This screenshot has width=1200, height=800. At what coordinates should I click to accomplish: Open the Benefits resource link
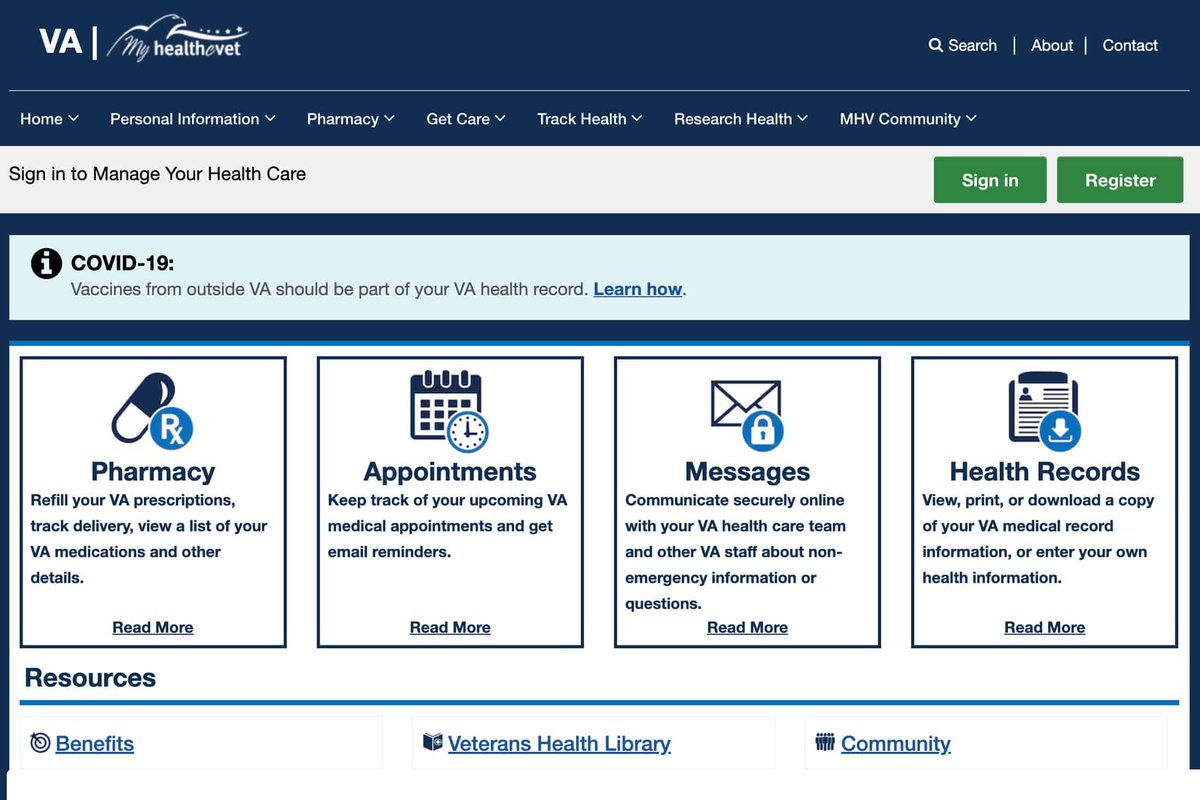(95, 744)
